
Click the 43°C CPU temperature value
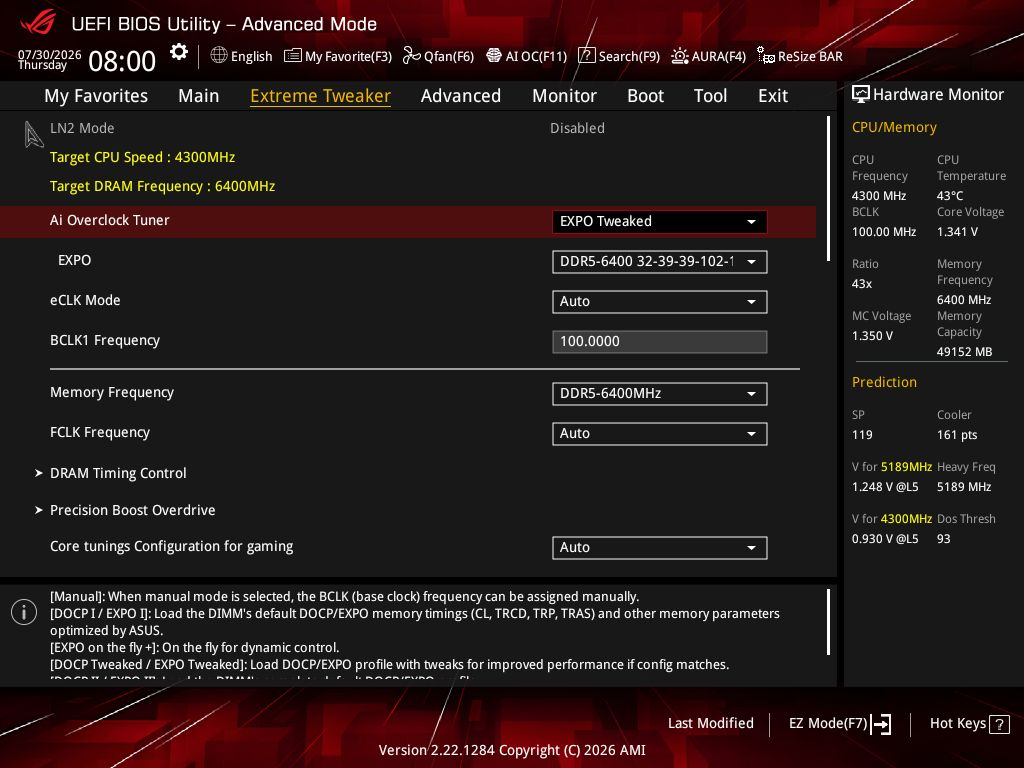coord(950,195)
